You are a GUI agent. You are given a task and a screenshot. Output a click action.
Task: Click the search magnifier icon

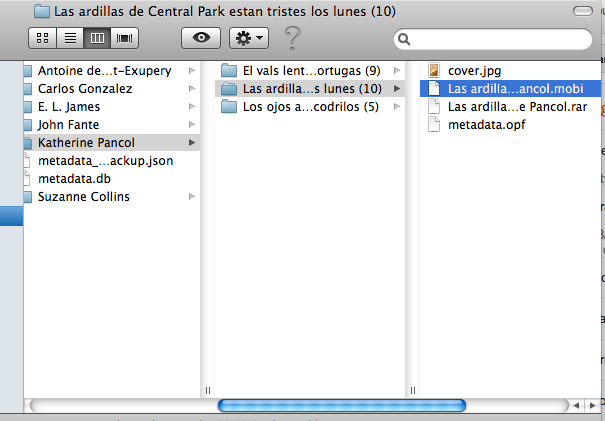(404, 39)
